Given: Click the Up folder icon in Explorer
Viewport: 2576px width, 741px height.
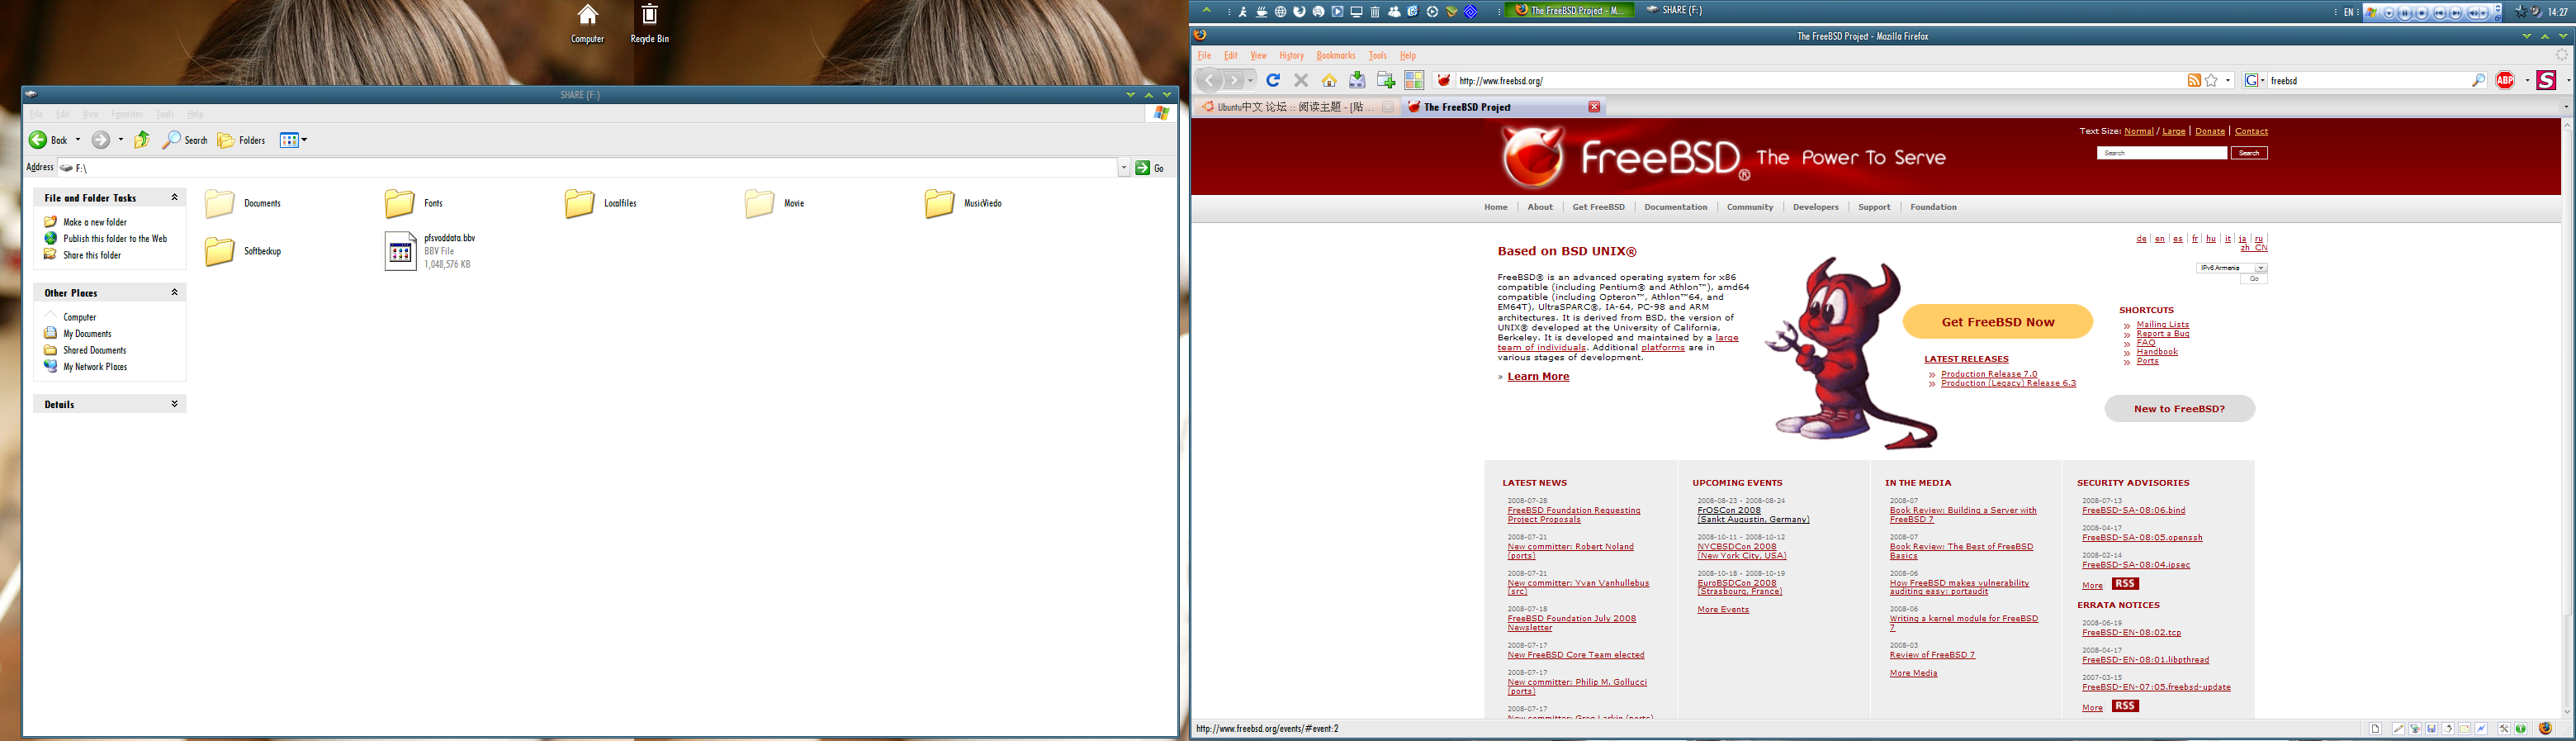Looking at the screenshot, I should 142,140.
